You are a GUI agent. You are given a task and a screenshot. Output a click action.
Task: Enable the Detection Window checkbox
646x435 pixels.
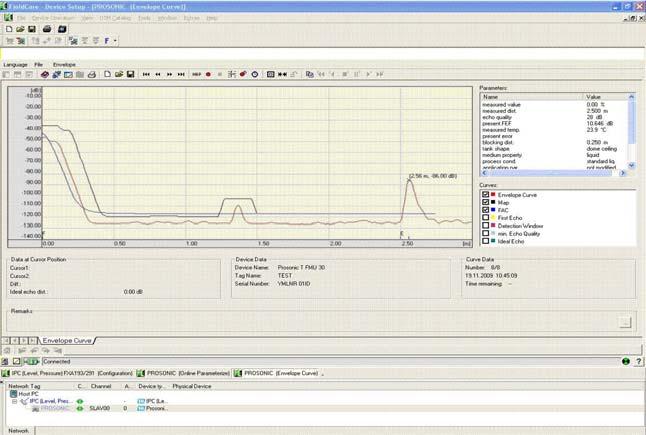pos(485,225)
